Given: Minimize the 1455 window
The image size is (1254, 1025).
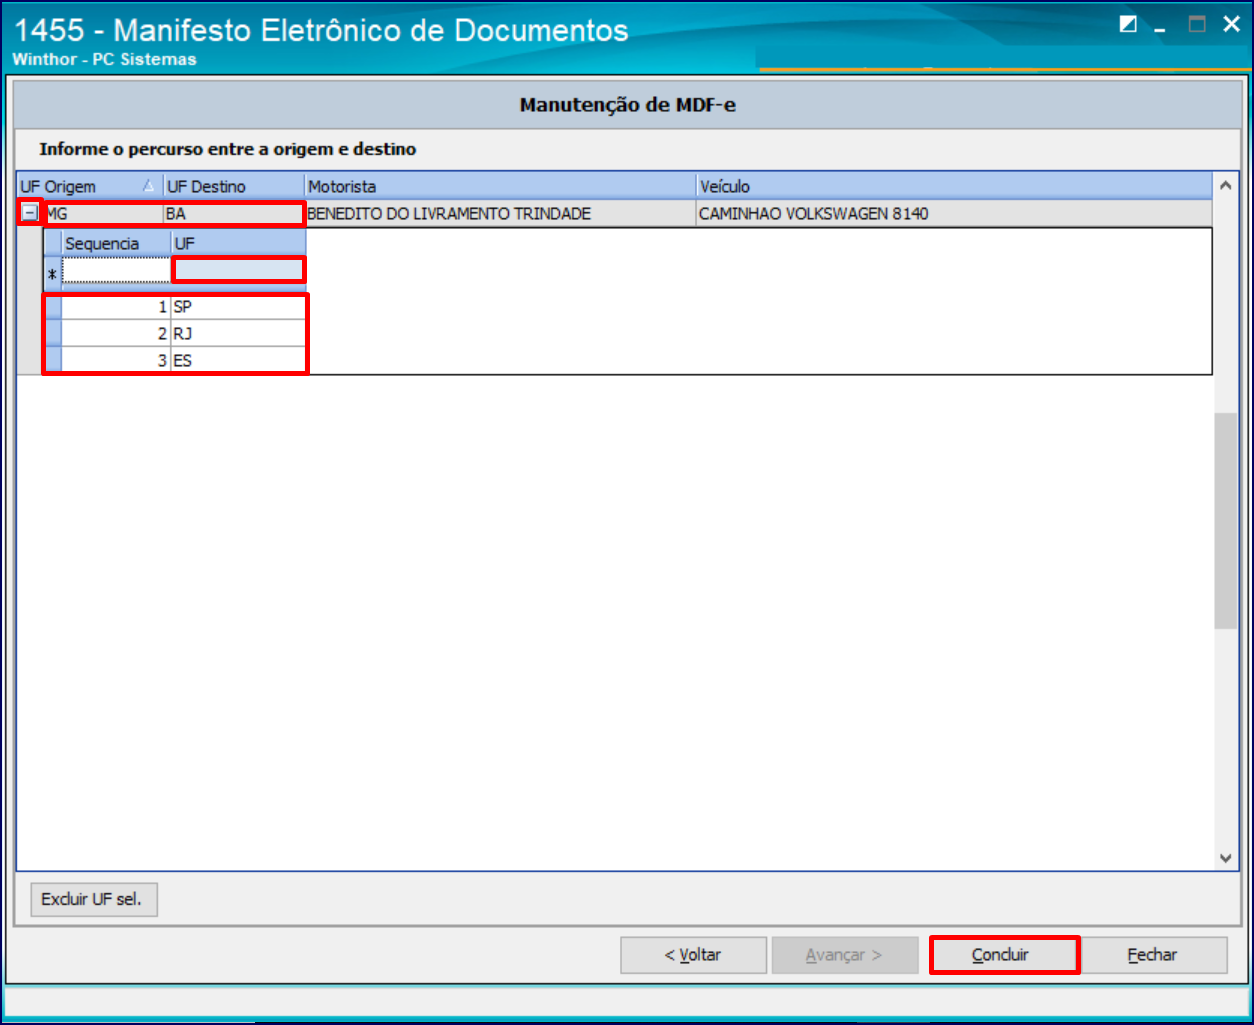Looking at the screenshot, I should [x=1161, y=27].
